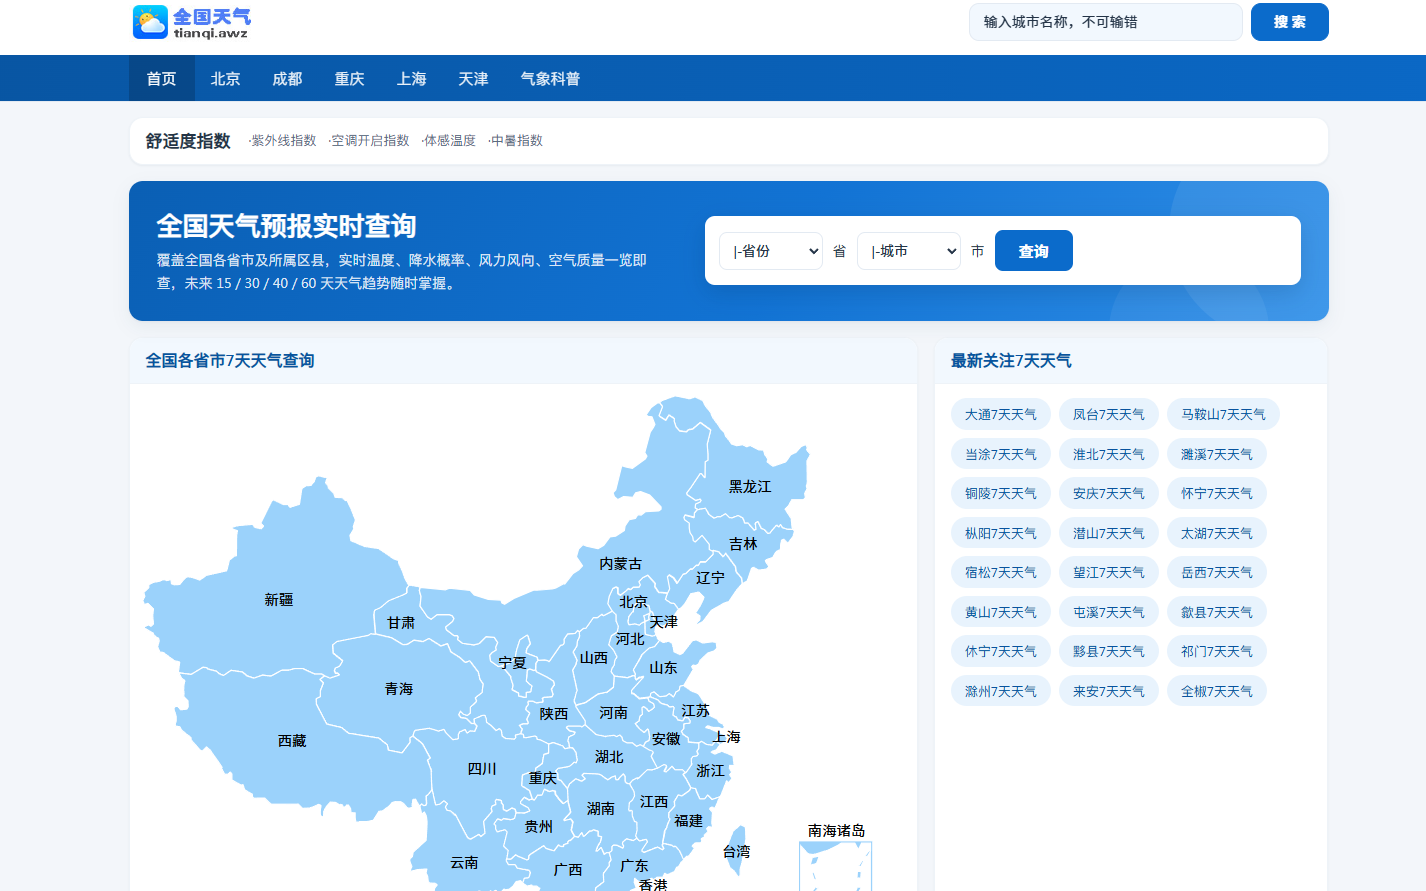Click 淮北7天天气 tag

point(1109,454)
